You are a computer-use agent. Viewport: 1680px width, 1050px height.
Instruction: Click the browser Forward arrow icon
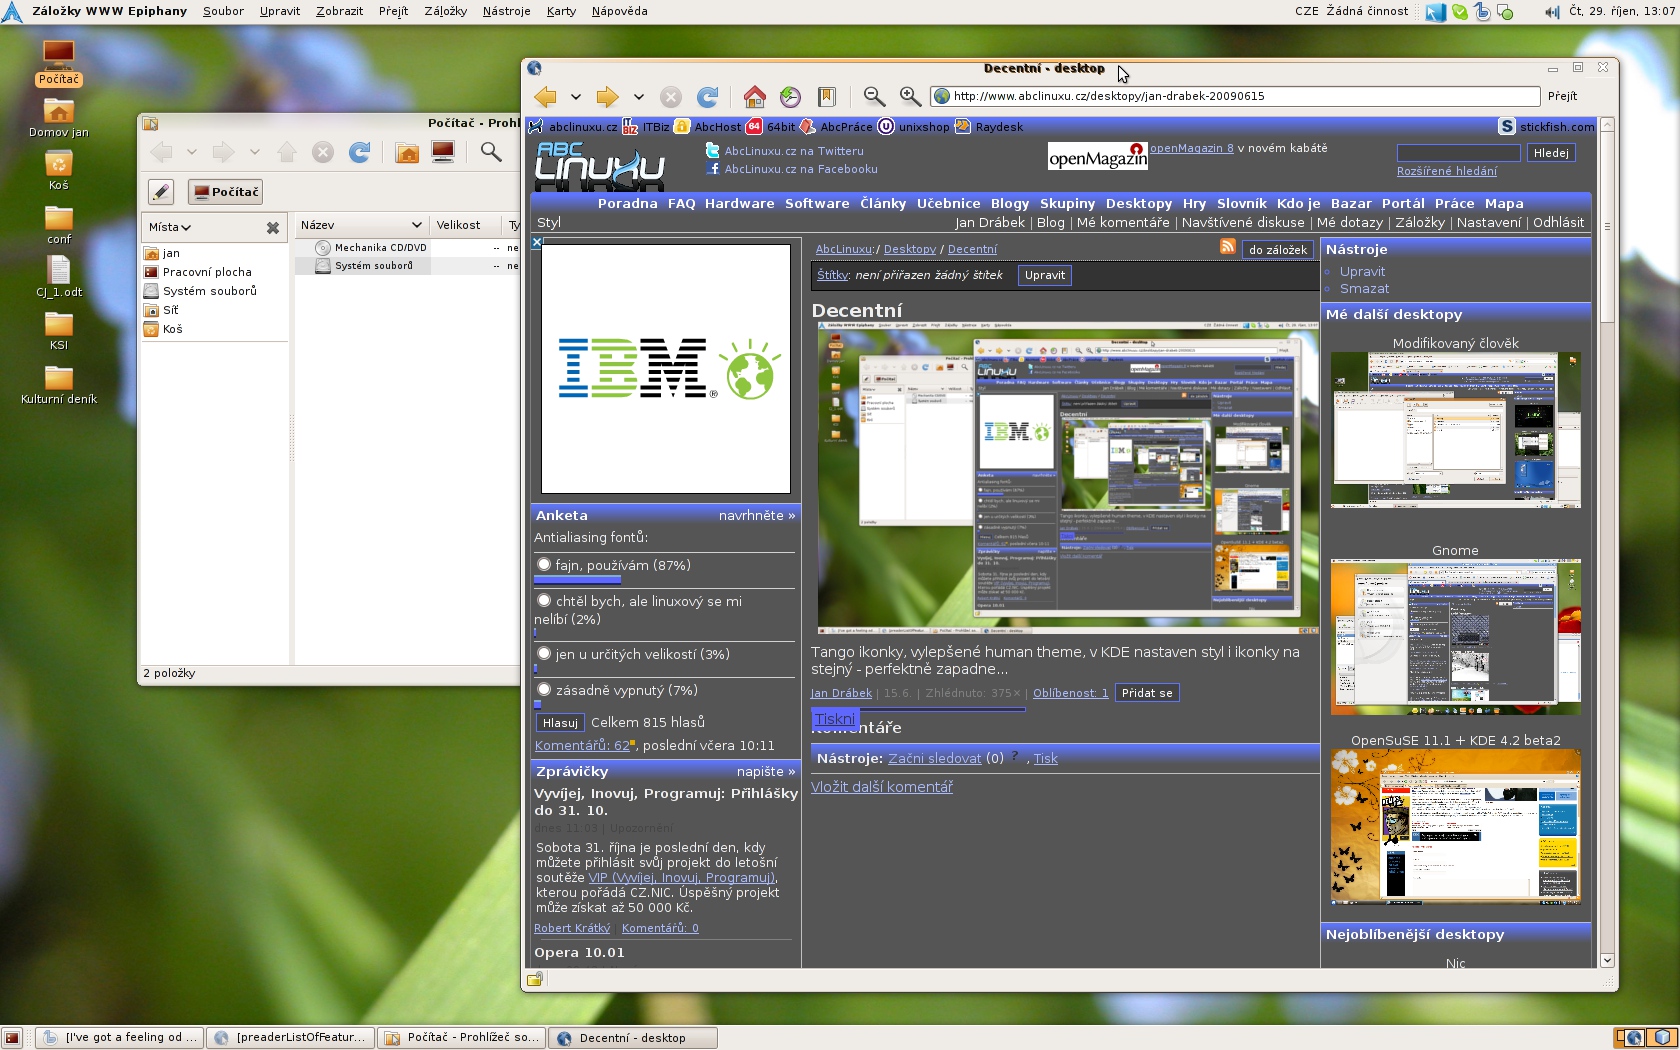607,96
